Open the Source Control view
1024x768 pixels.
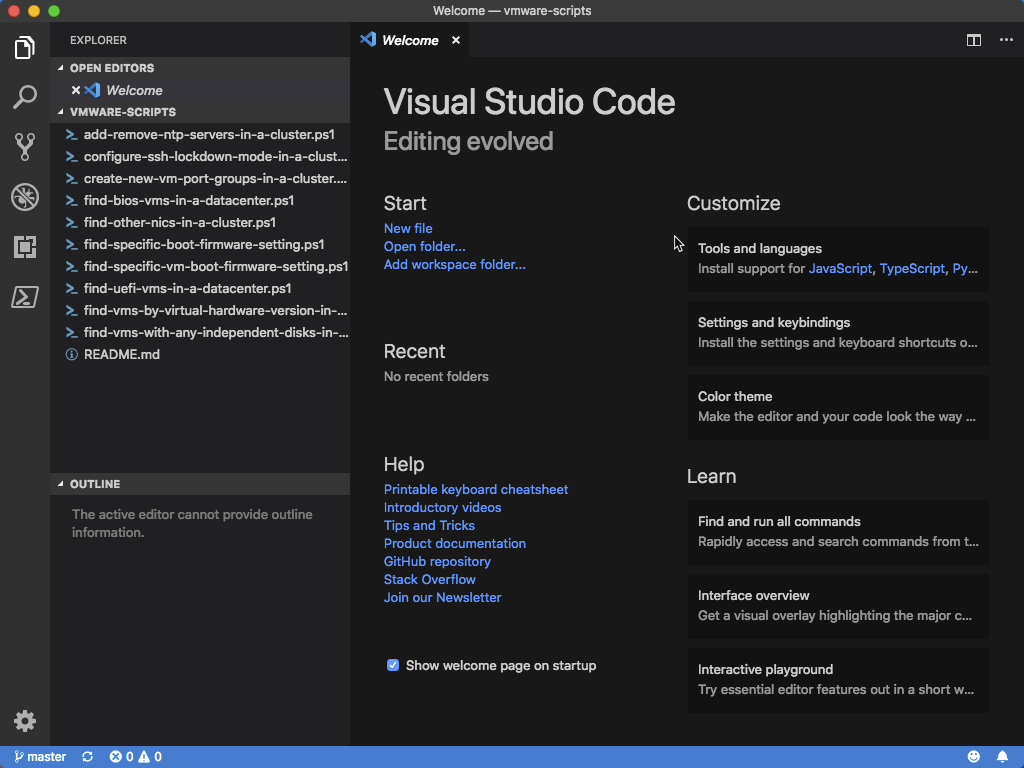(25, 147)
